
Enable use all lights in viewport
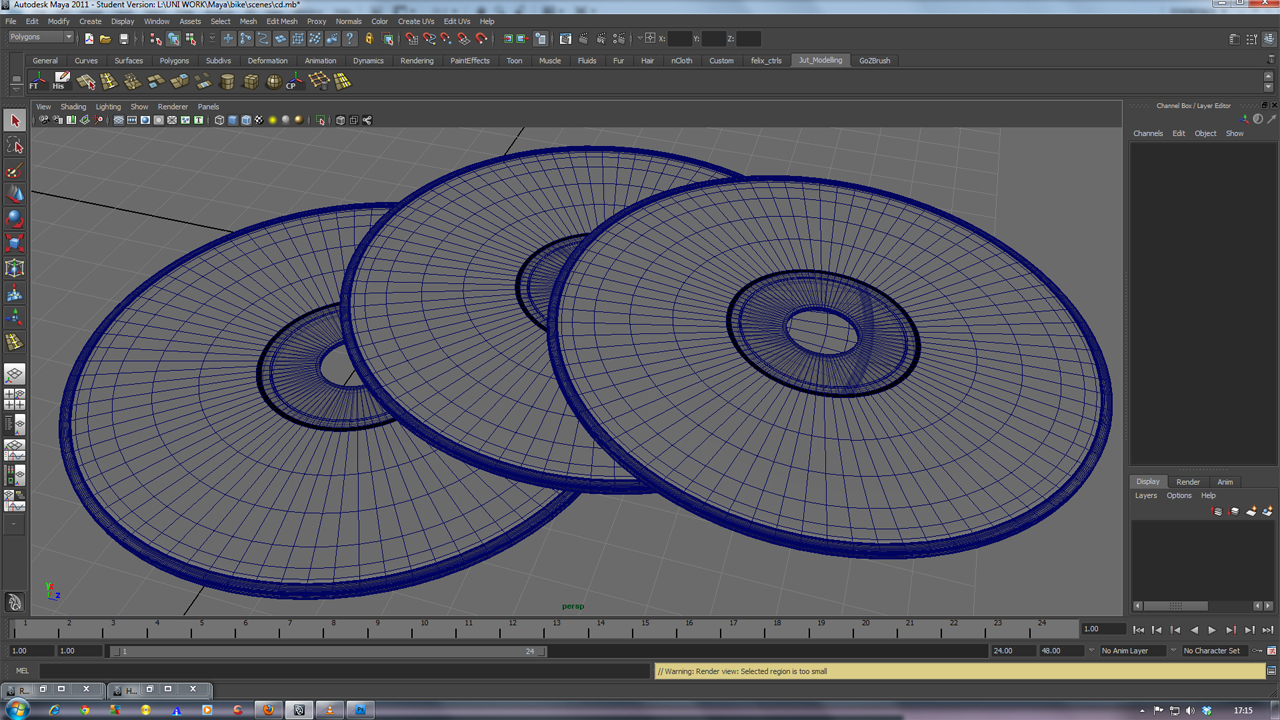[272, 120]
